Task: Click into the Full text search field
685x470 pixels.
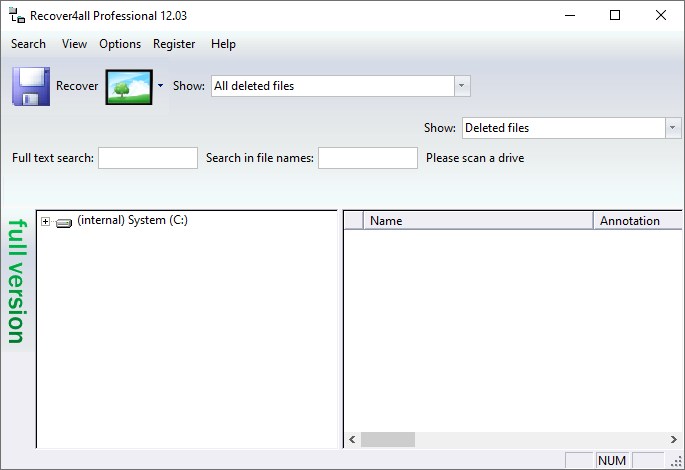Action: 148,158
